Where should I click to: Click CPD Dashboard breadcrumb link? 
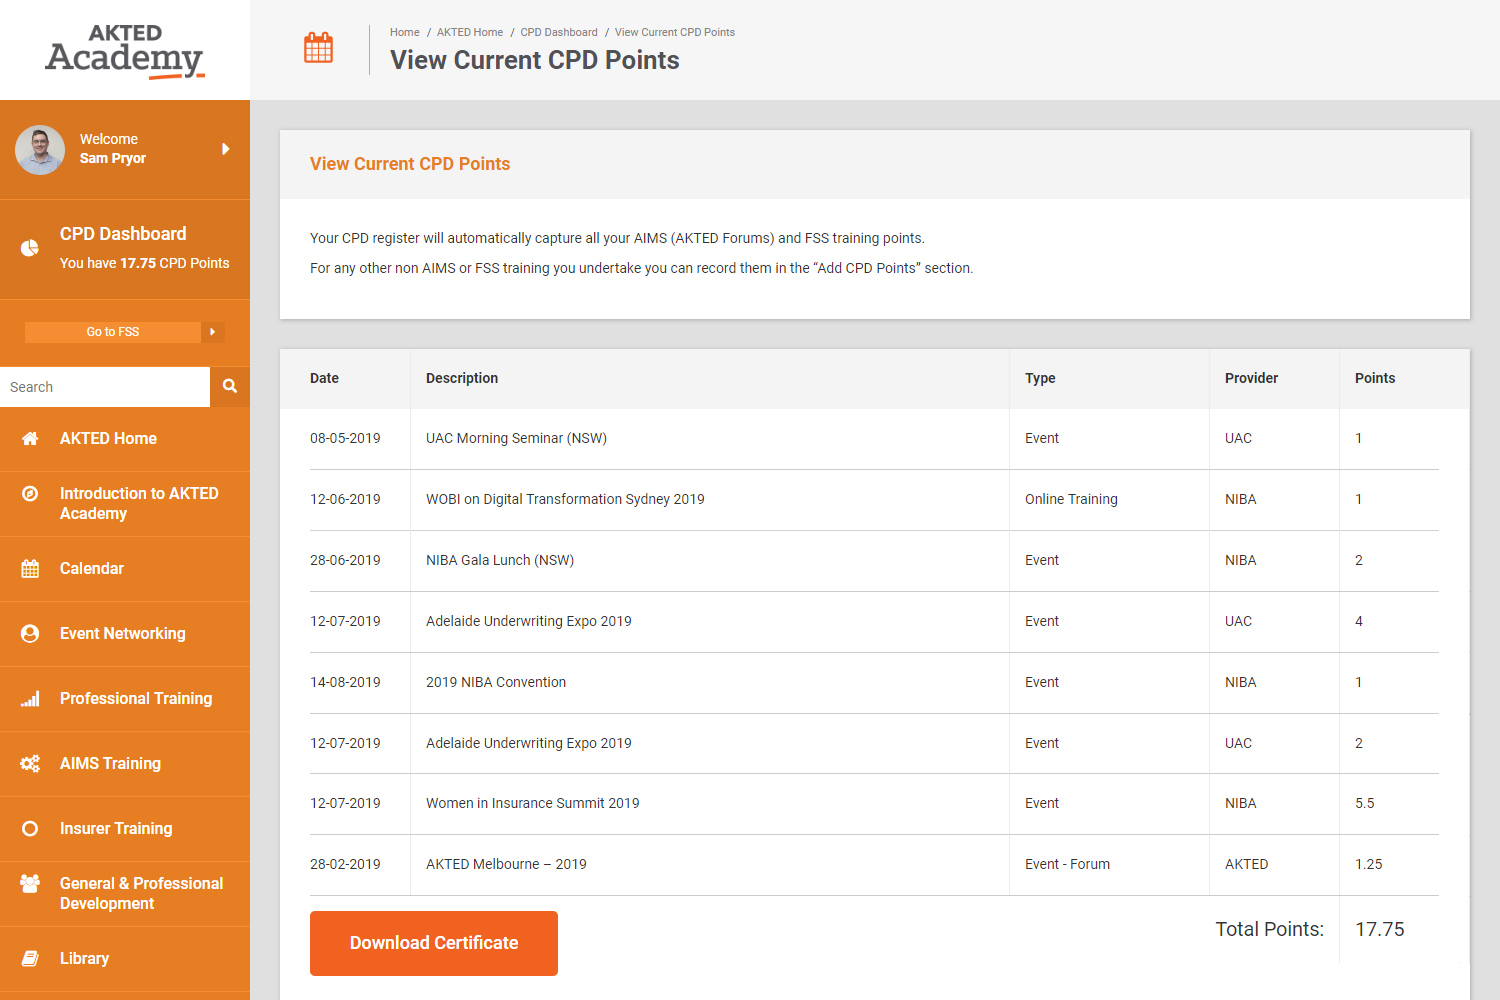pyautogui.click(x=559, y=32)
